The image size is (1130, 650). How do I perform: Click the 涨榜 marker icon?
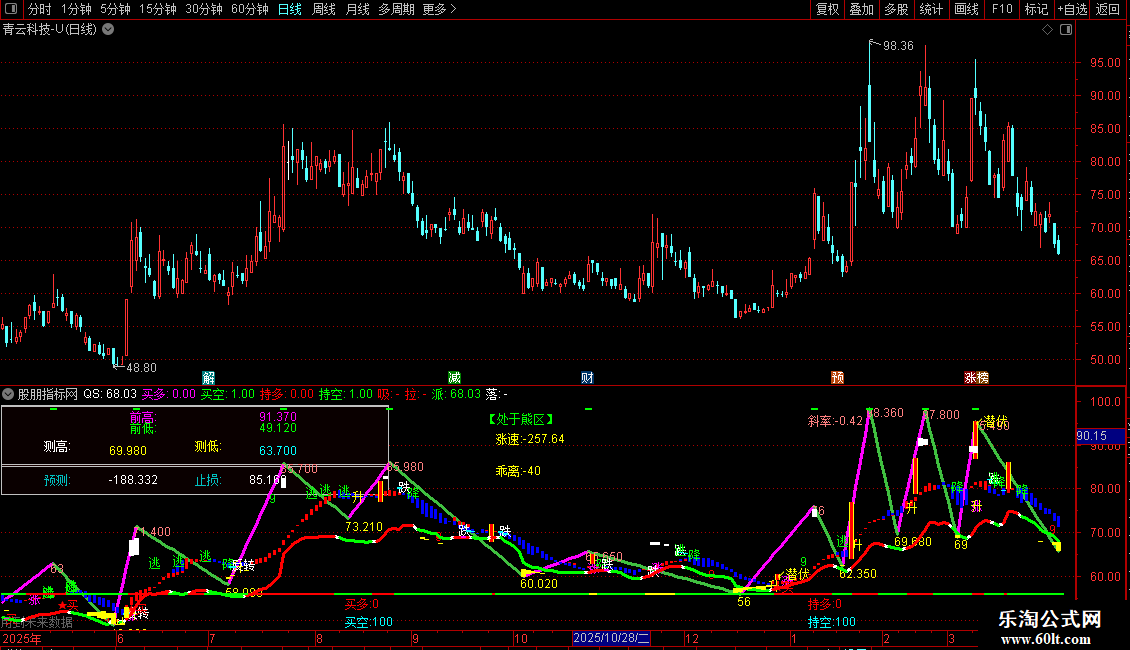[x=976, y=378]
